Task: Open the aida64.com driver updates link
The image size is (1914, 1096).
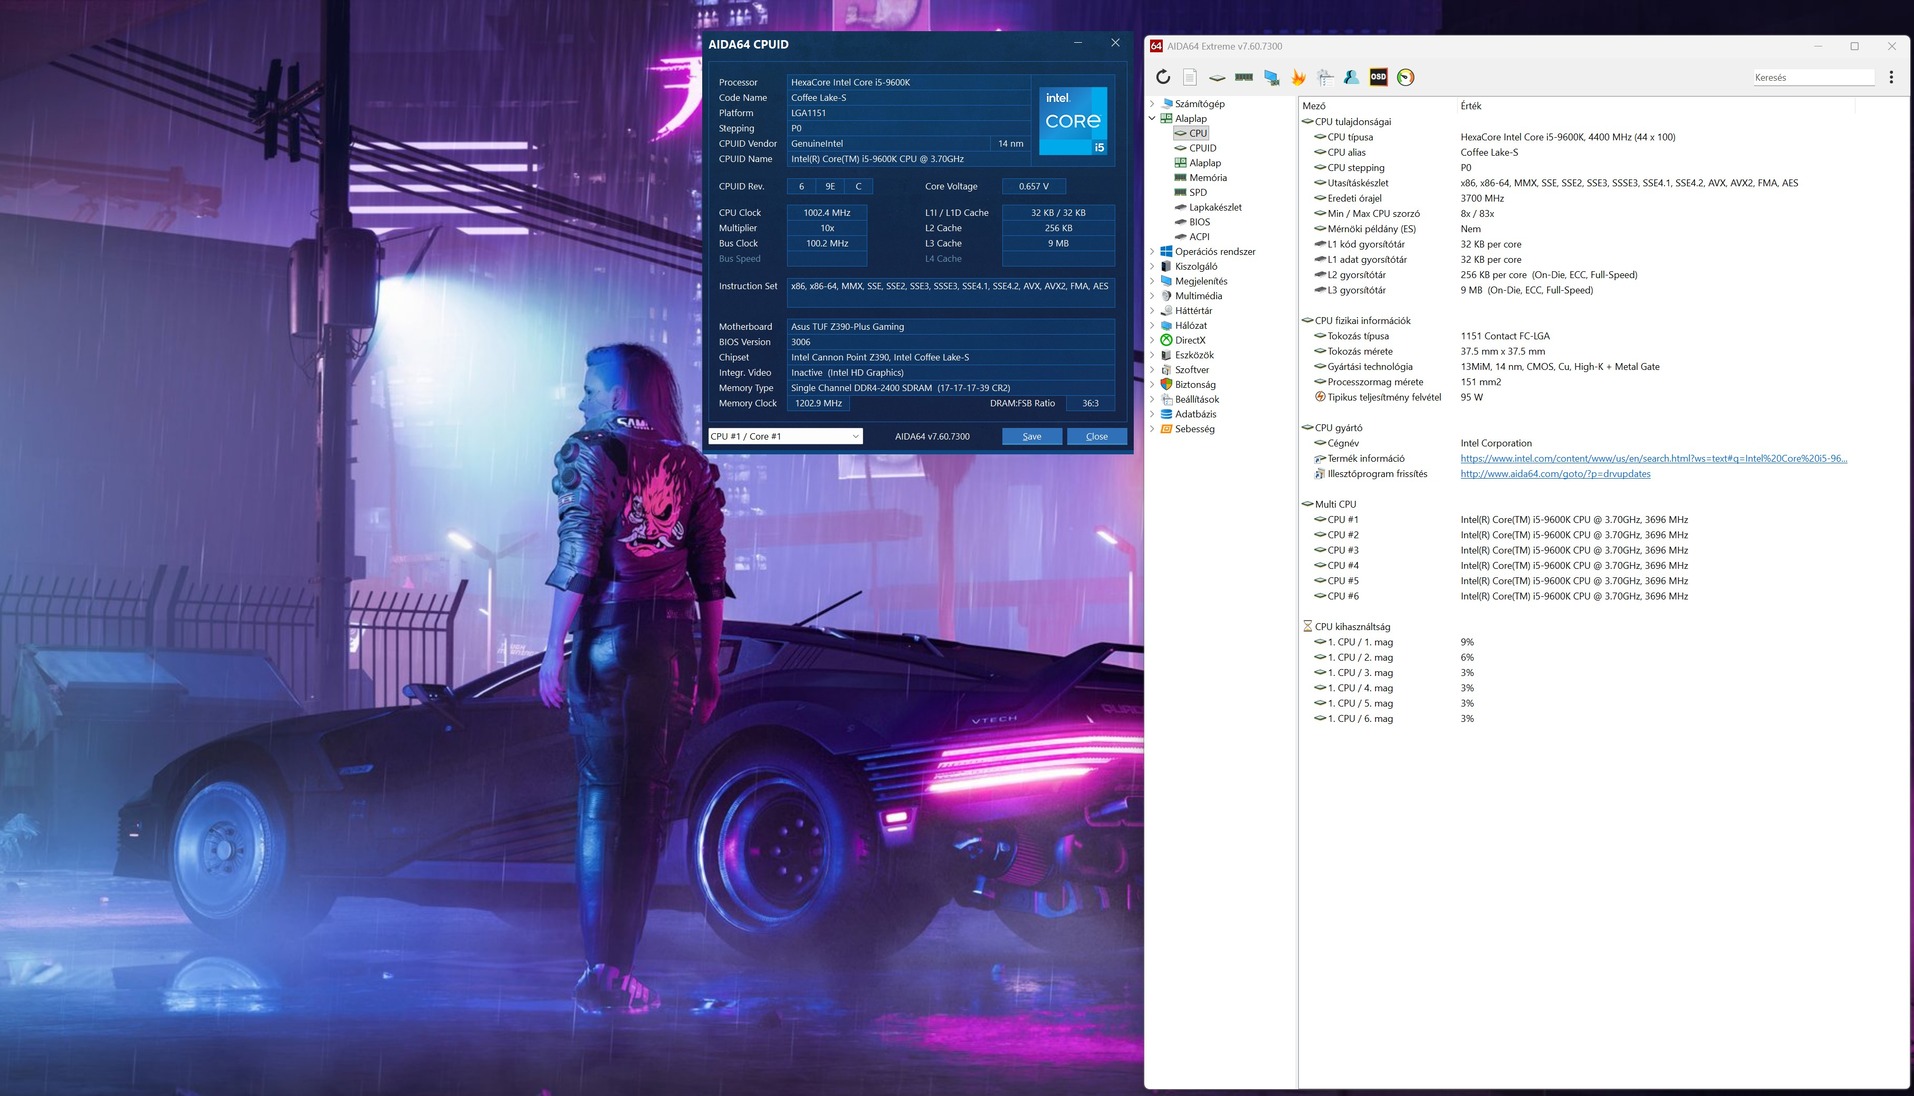Action: click(1555, 474)
